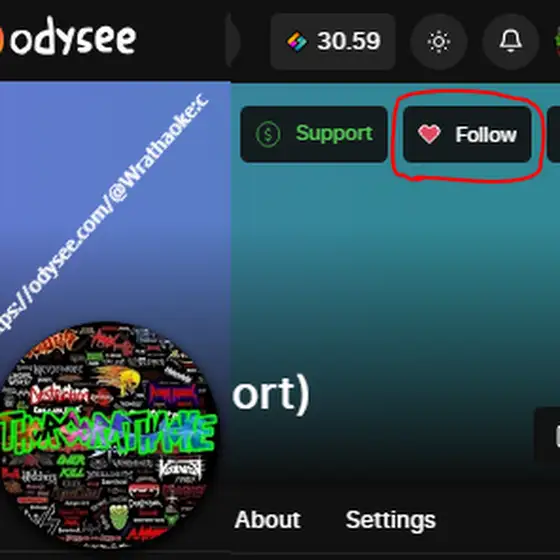Click the orange Odysee logo mark
This screenshot has width=560, height=560.
coord(2,39)
